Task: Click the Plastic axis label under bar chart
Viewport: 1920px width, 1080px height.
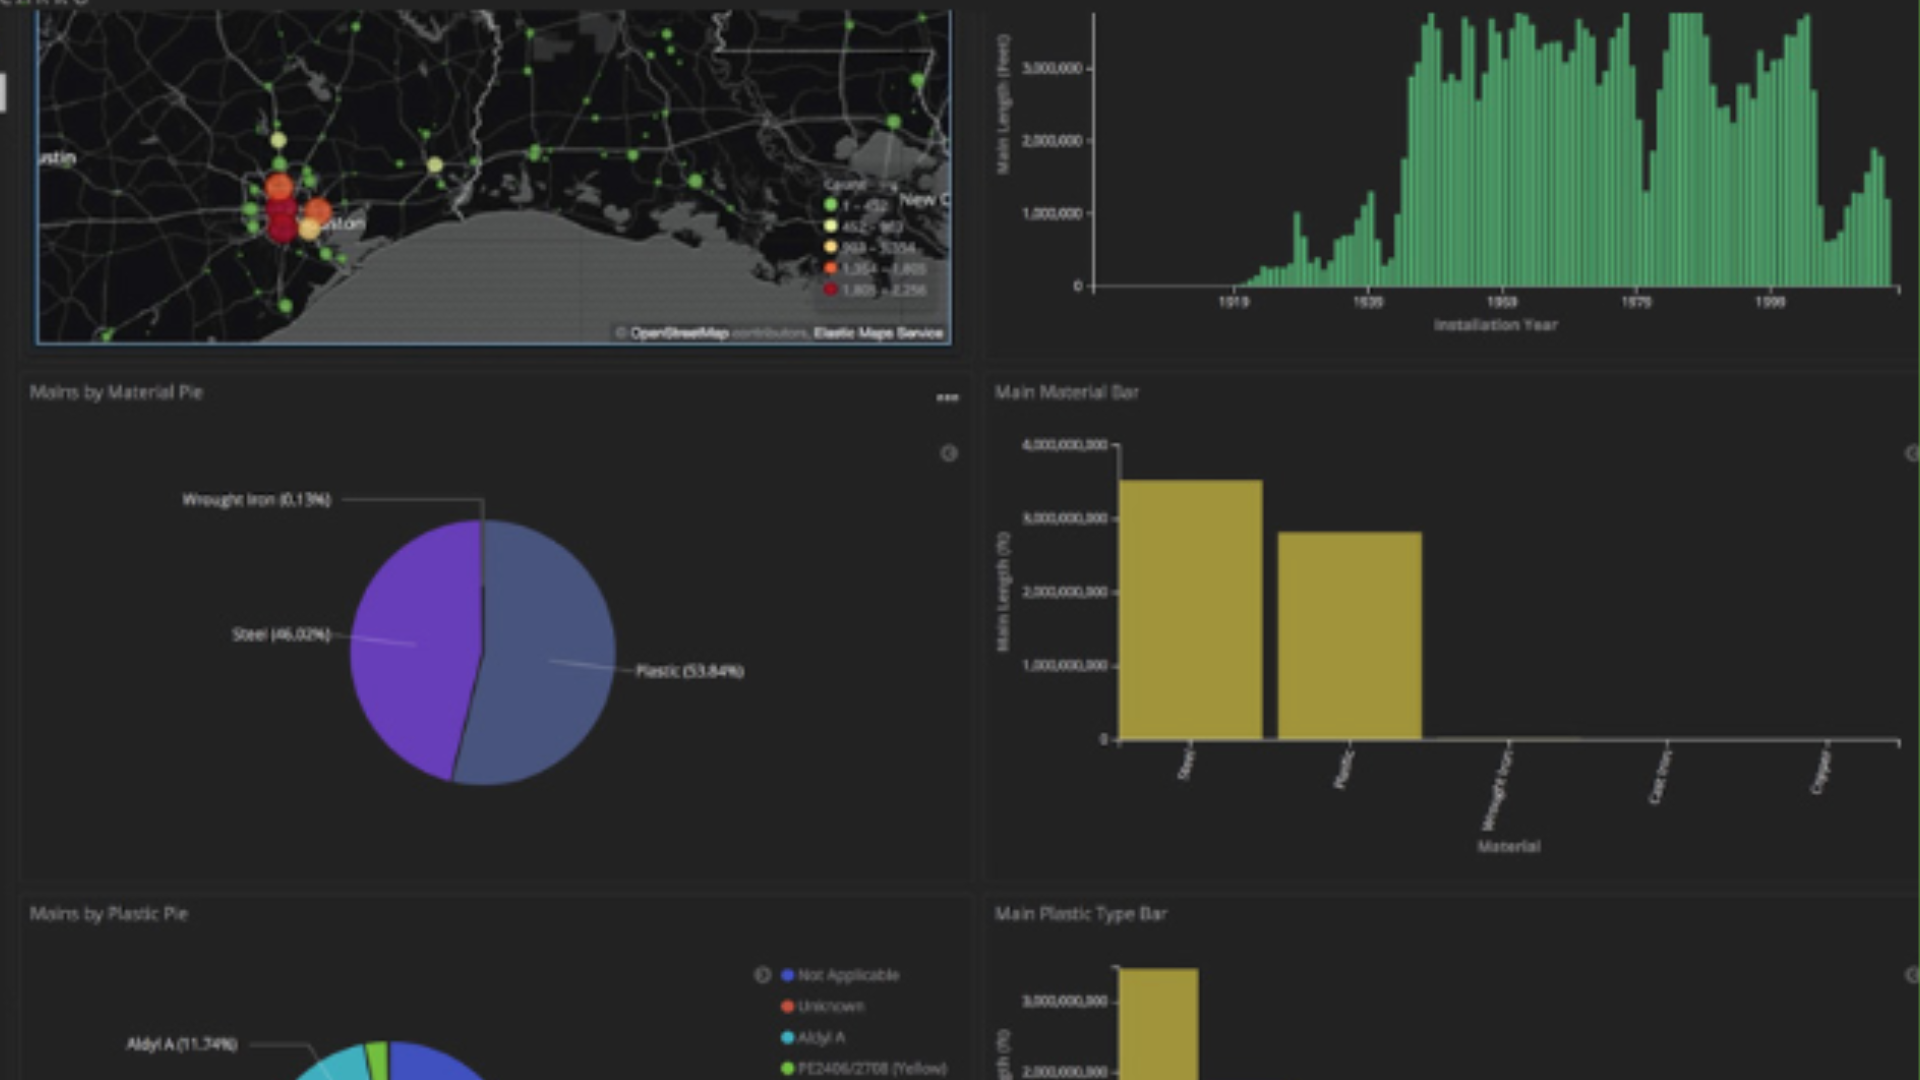Action: pos(1345,768)
